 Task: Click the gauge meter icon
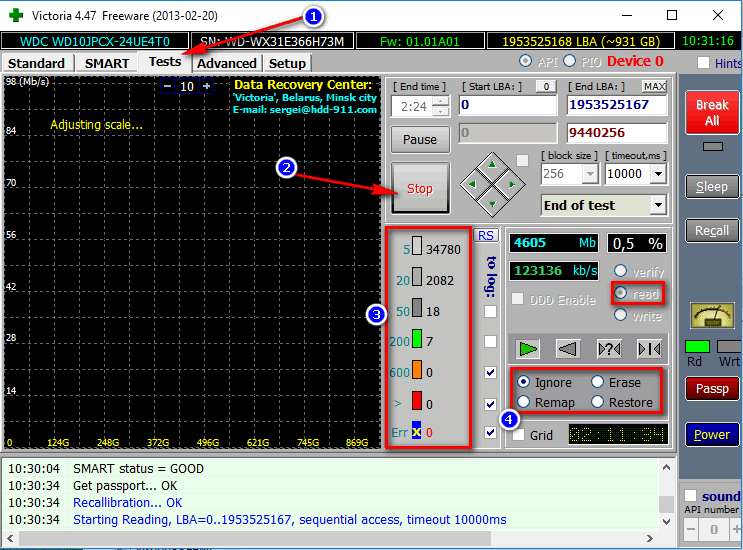point(713,316)
